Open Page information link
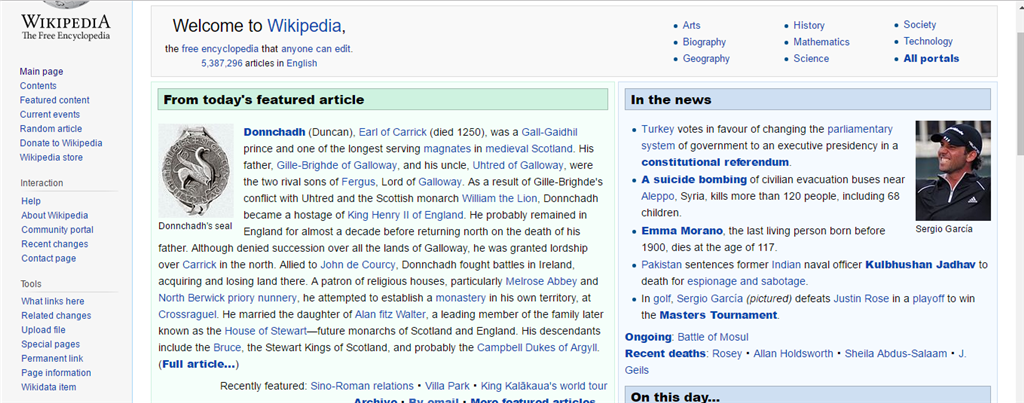1024x403 pixels. 56,374
